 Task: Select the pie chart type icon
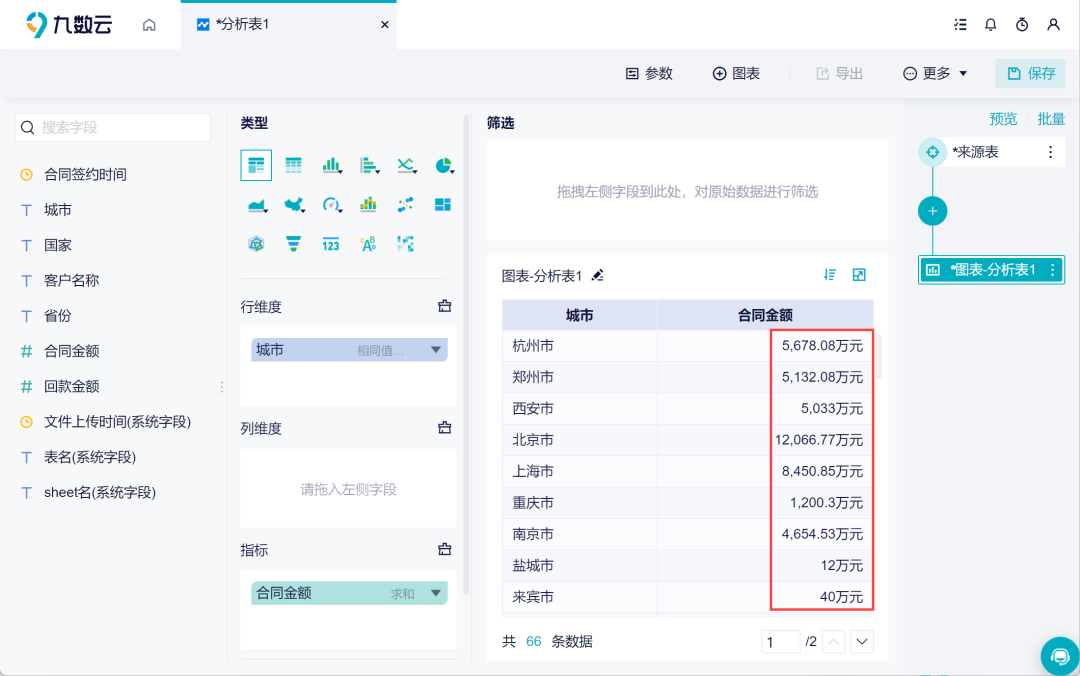point(443,165)
